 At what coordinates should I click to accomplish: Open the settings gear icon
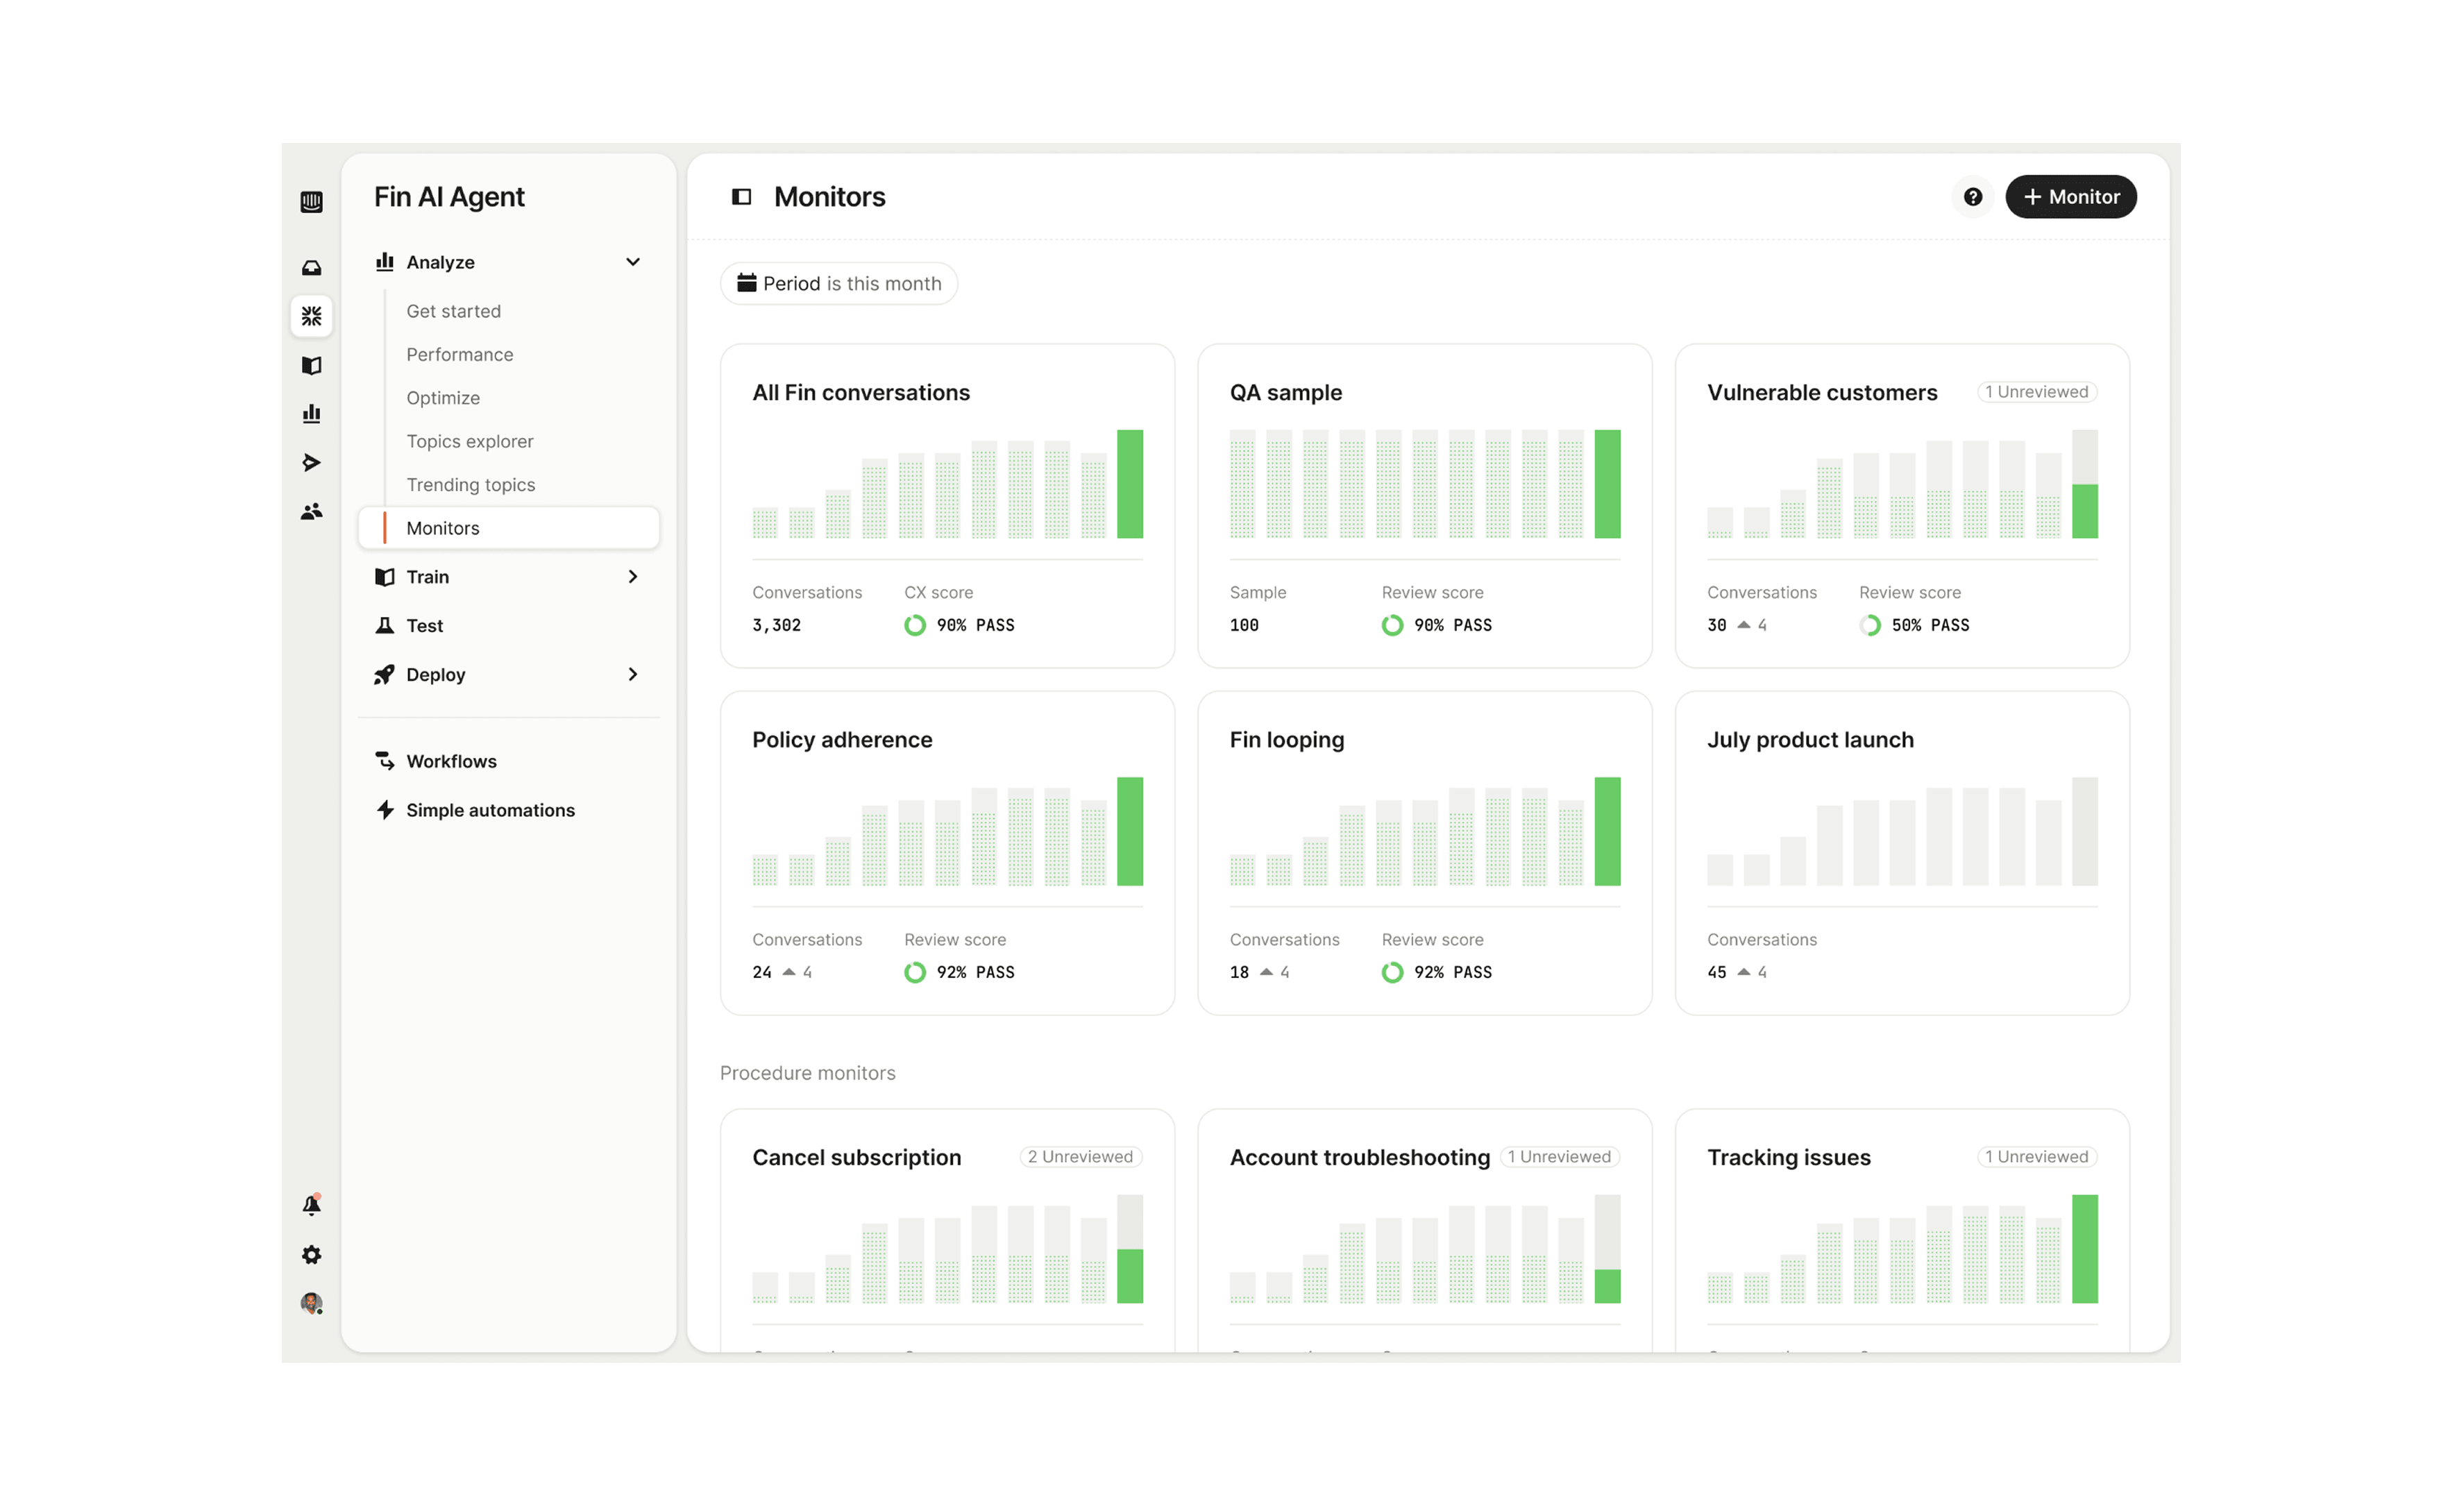pyautogui.click(x=311, y=1254)
